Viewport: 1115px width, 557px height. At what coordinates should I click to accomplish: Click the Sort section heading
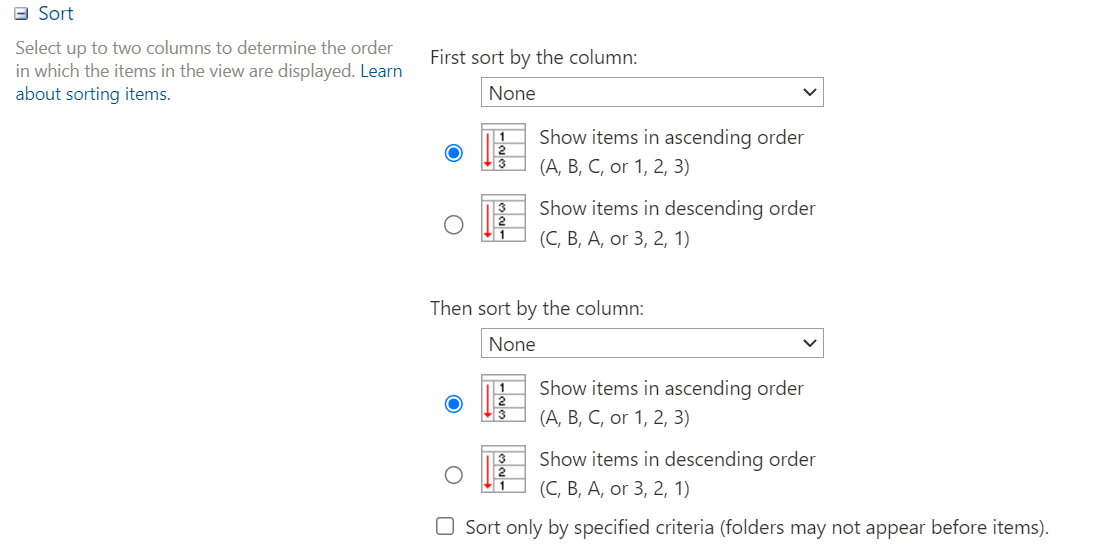[x=56, y=14]
